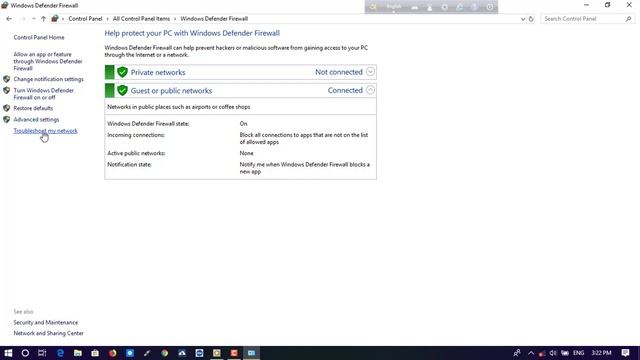Select Control Panel breadcrumb in address bar
The height and width of the screenshot is (360, 640).
coord(85,19)
